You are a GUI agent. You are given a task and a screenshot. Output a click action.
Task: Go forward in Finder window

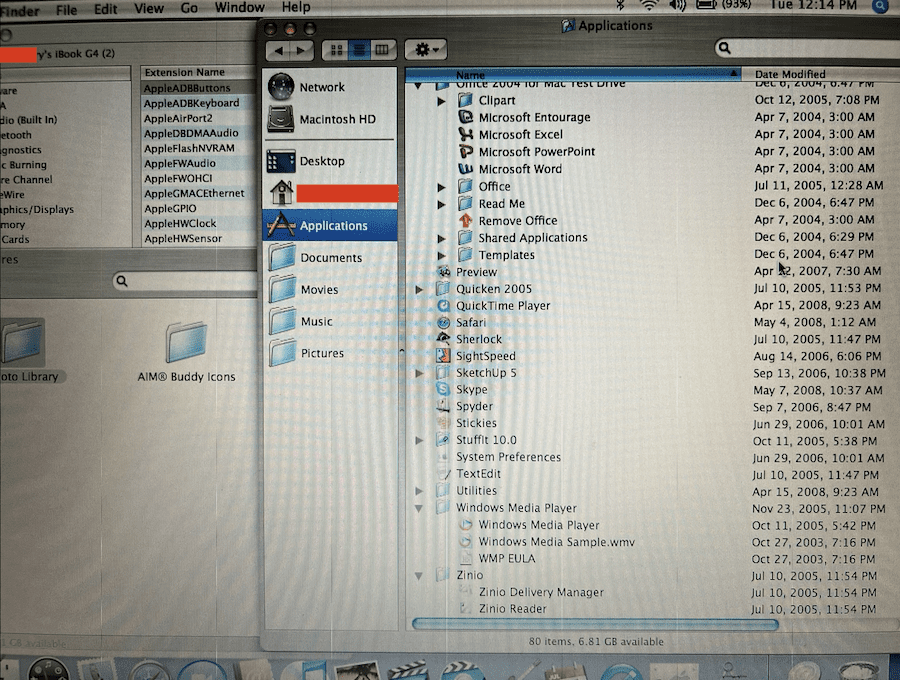(x=302, y=50)
